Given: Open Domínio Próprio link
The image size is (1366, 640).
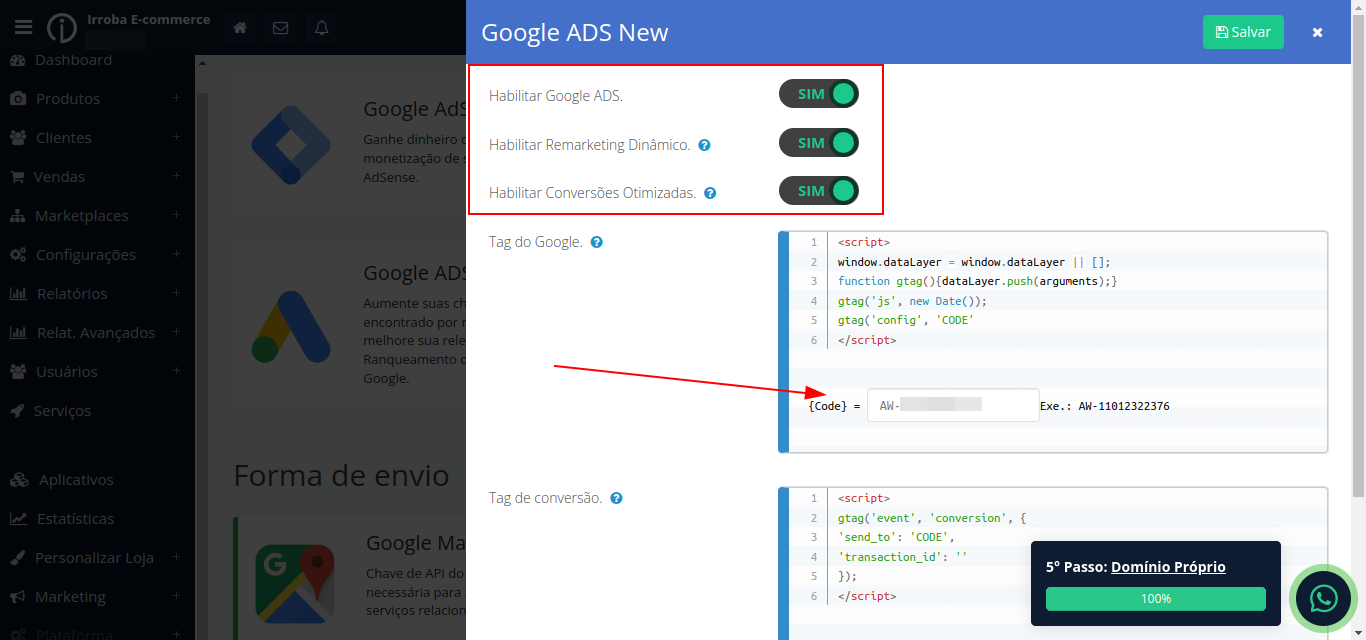Looking at the screenshot, I should pyautogui.click(x=1168, y=567).
